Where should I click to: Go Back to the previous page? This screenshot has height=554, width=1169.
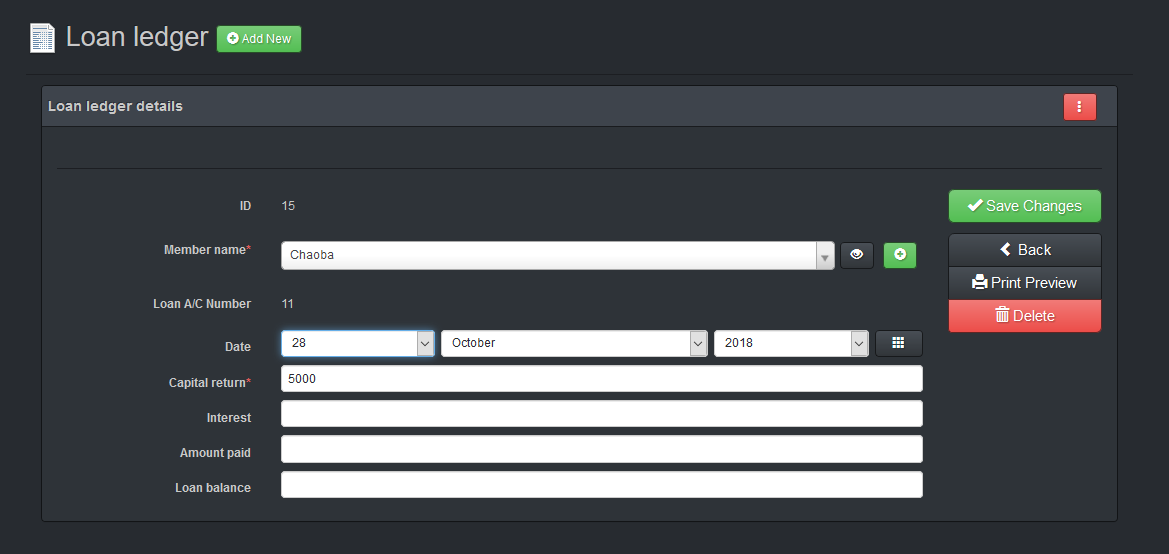pyautogui.click(x=1024, y=250)
